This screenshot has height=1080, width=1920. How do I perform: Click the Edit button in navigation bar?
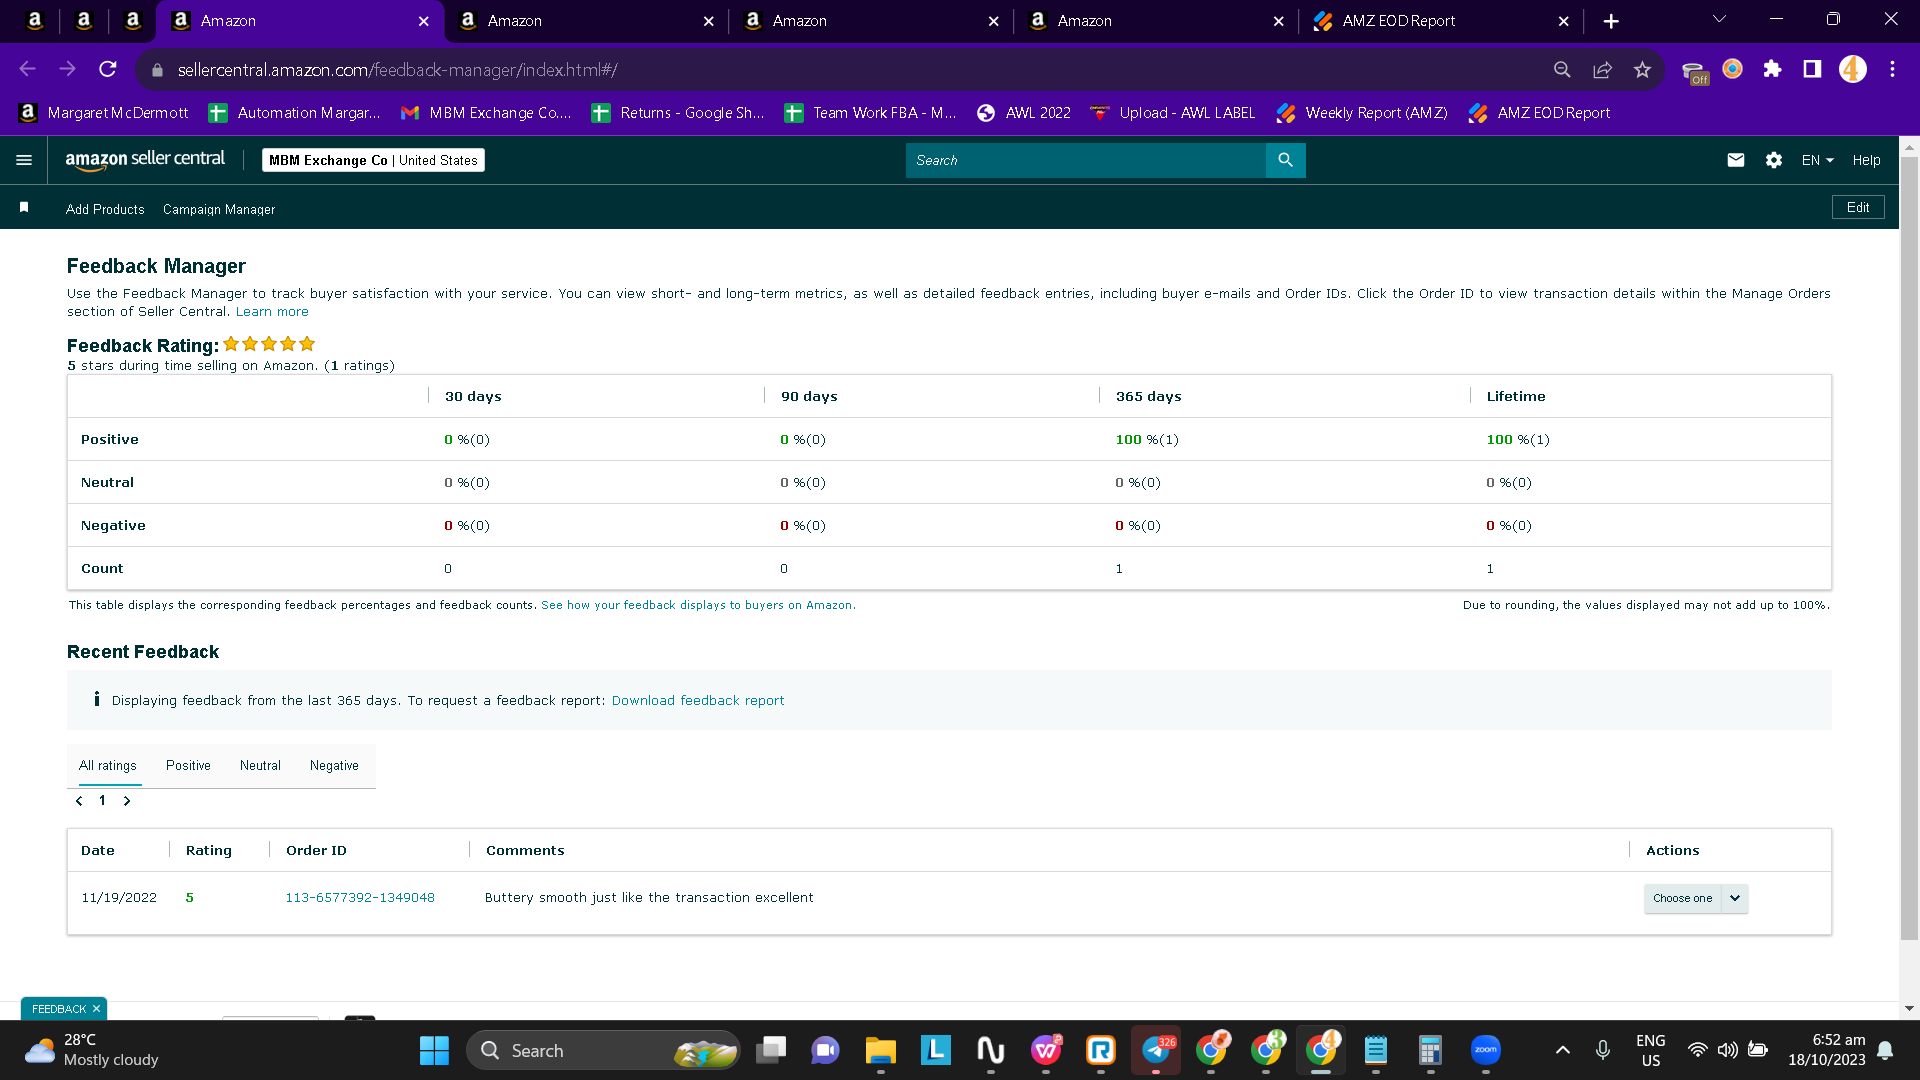(1858, 207)
